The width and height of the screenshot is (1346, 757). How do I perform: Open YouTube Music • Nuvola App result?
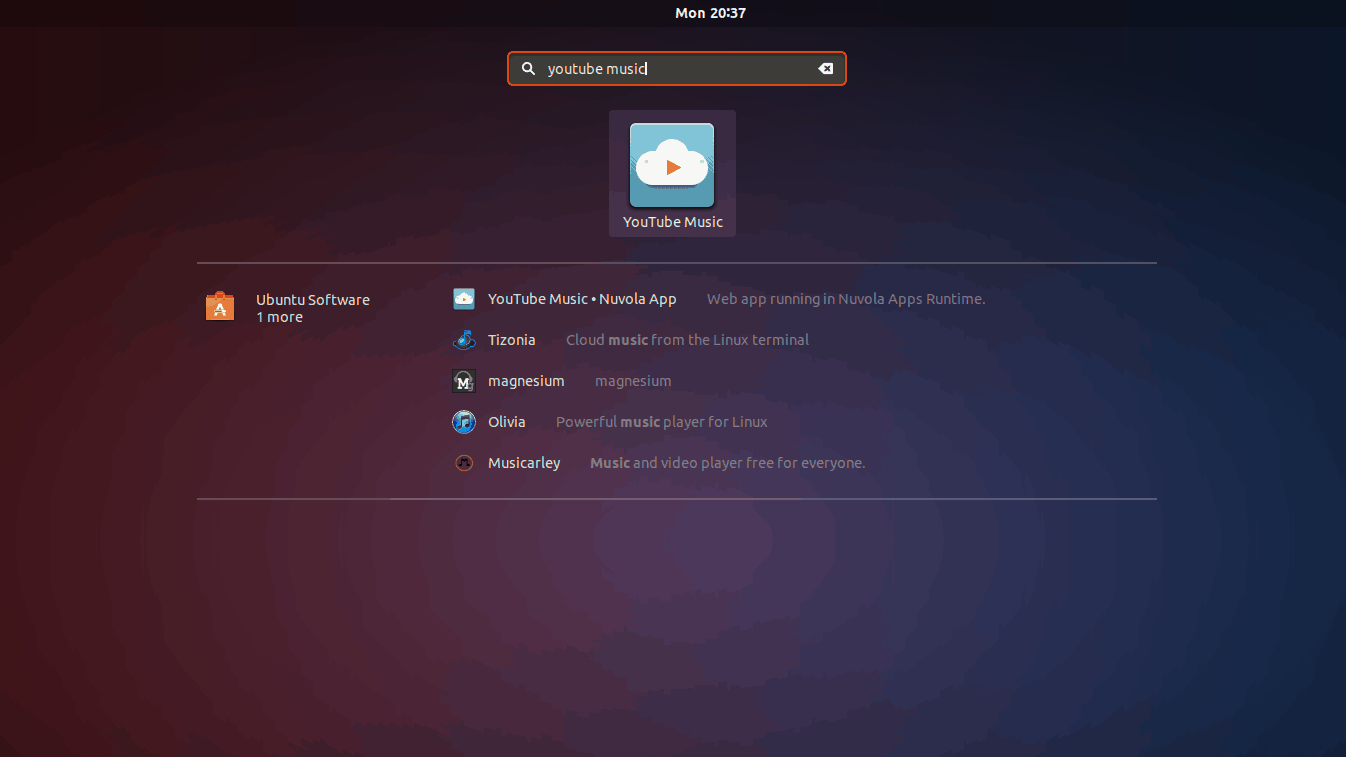point(581,298)
